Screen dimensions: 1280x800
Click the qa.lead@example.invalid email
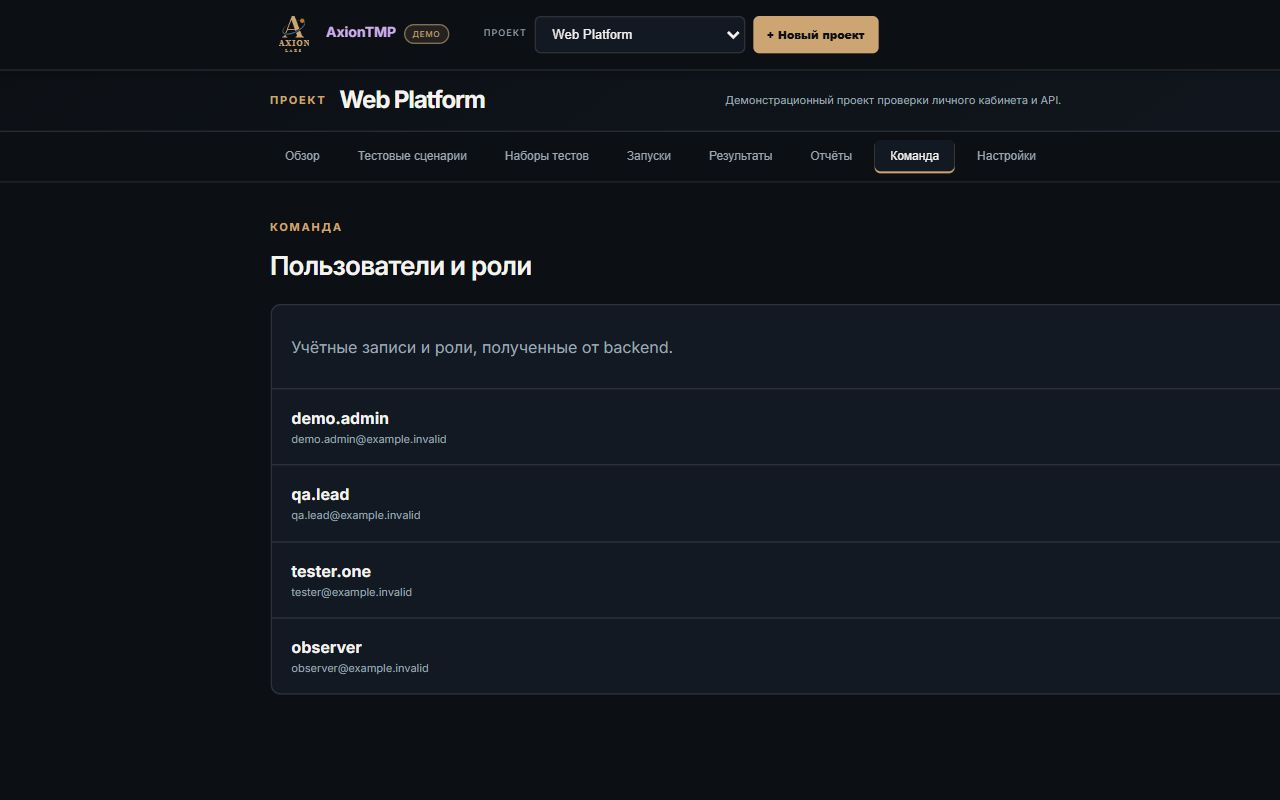click(x=356, y=515)
